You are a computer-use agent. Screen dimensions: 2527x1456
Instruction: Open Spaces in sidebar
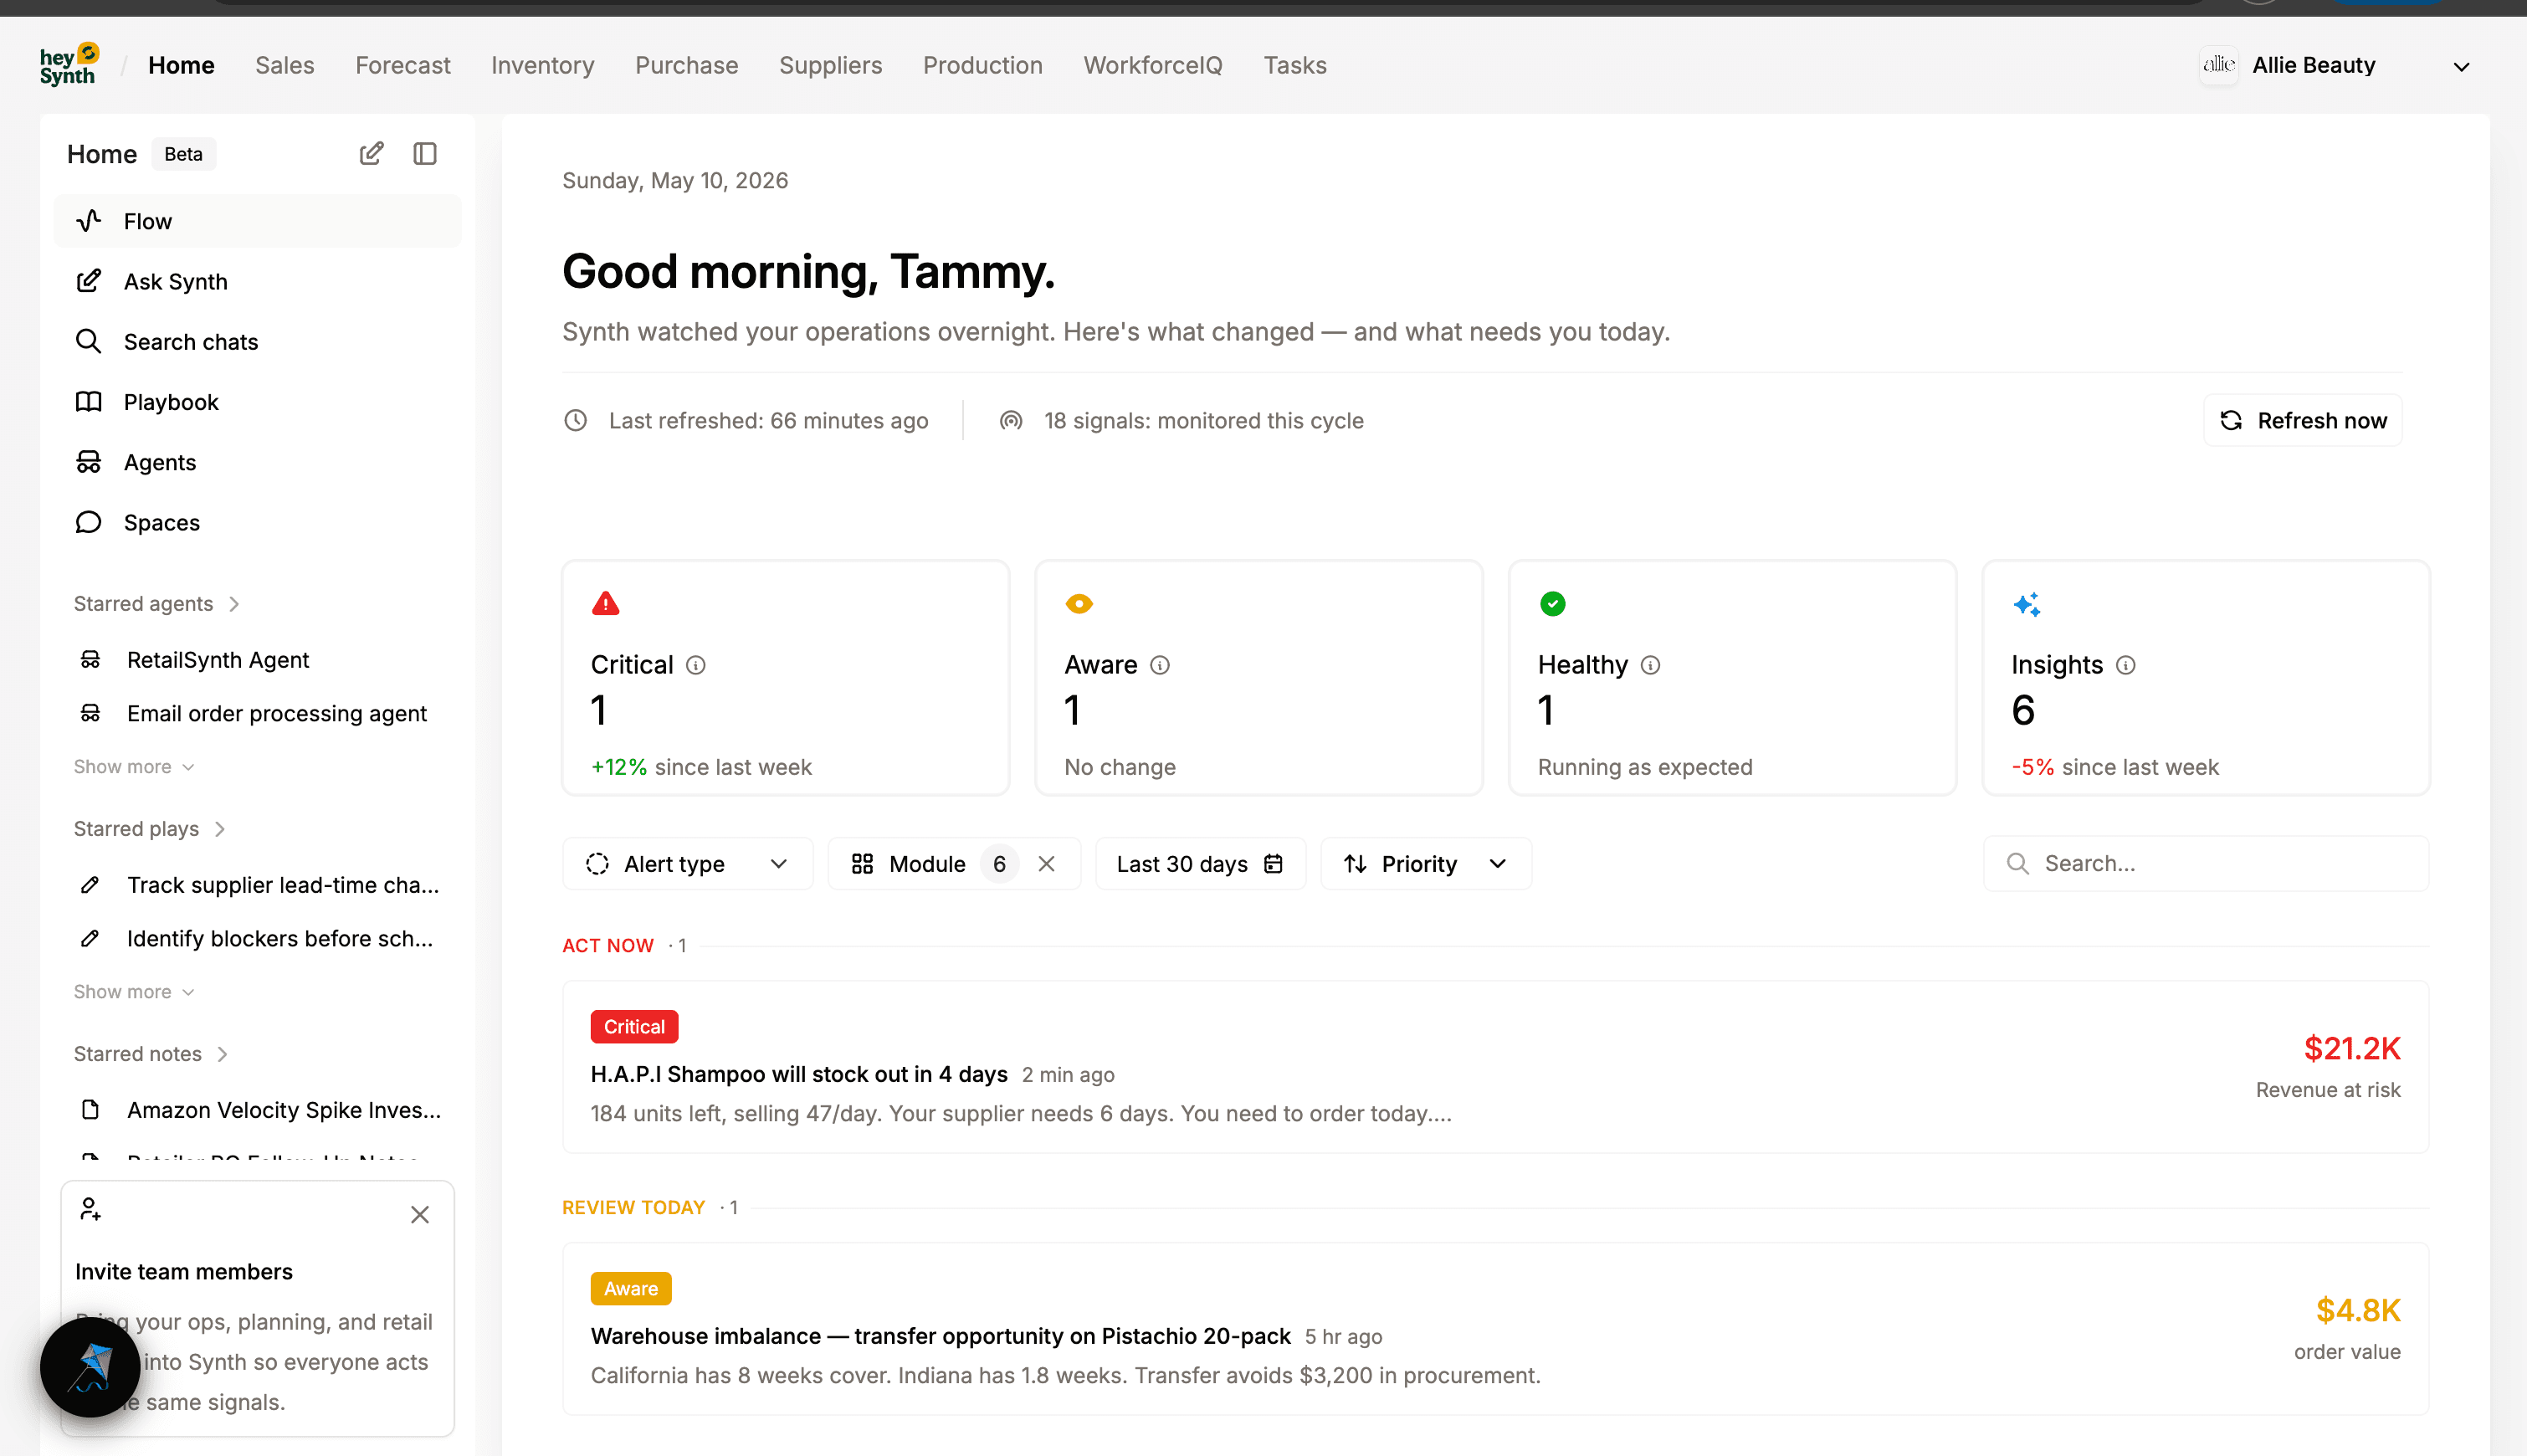pos(257,522)
